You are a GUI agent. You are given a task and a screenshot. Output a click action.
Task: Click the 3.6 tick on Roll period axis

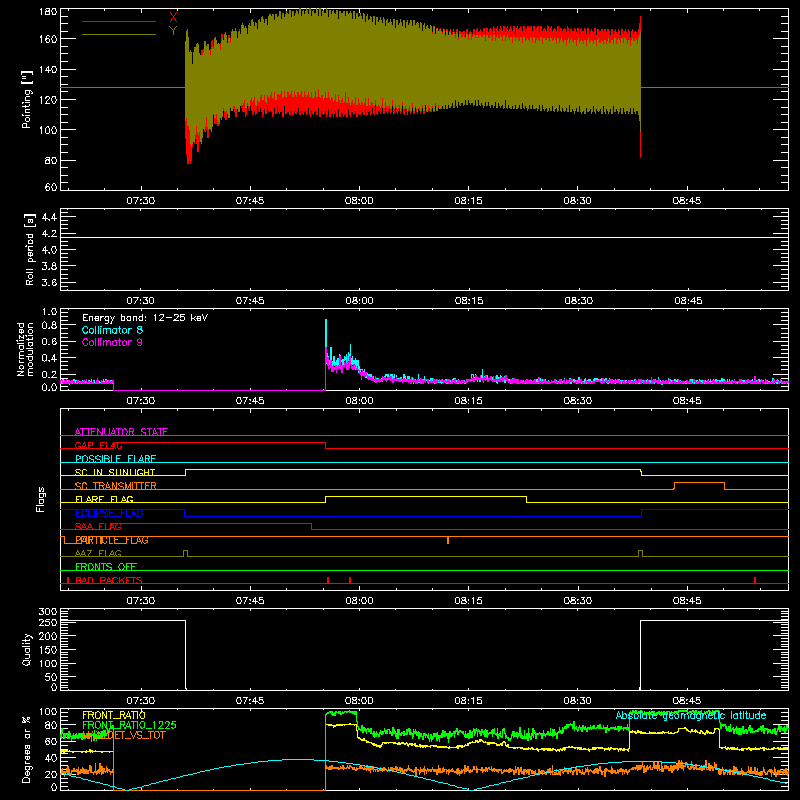point(49,283)
